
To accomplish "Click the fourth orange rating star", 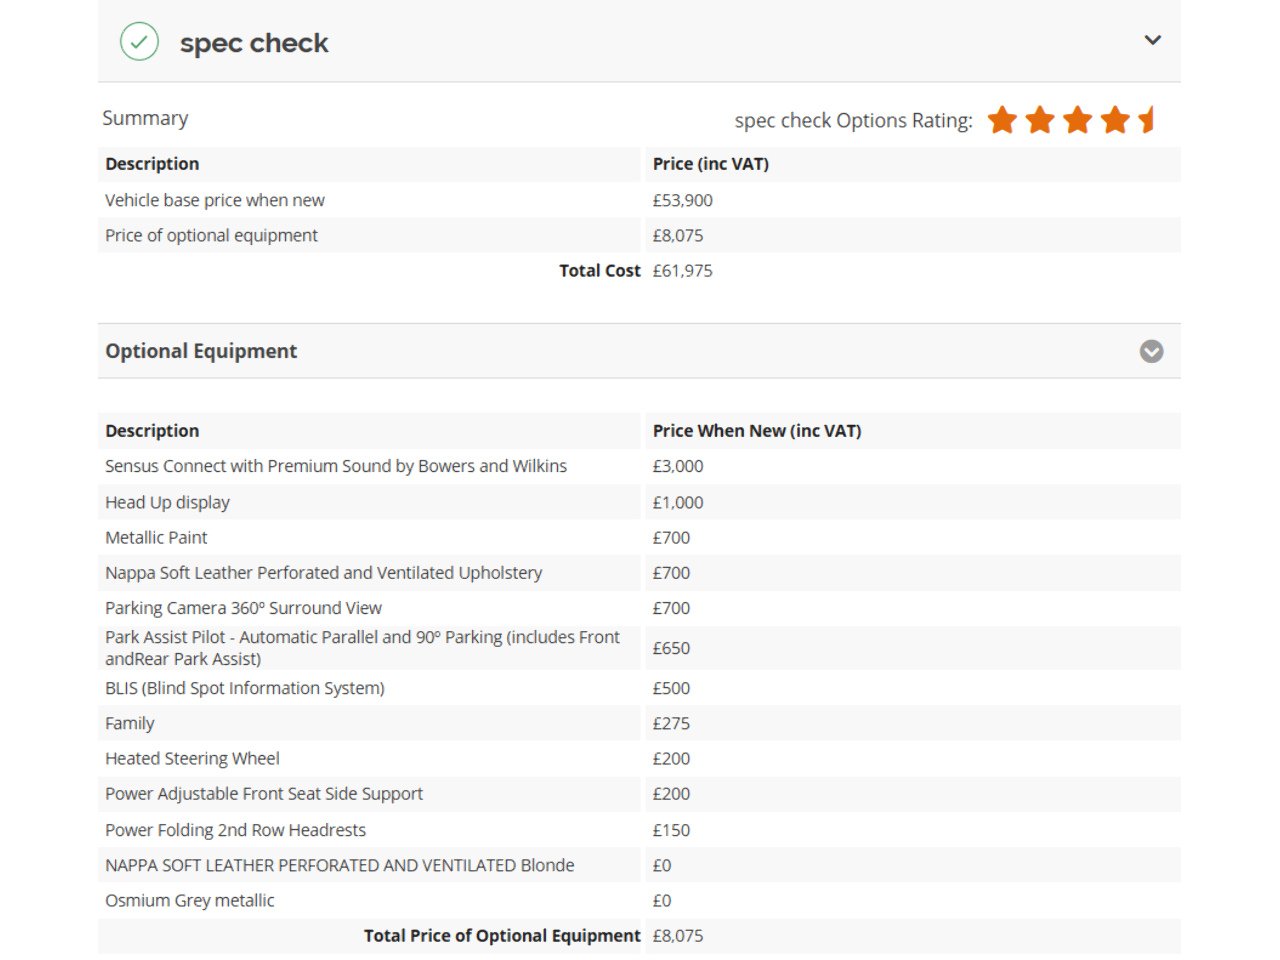I will [1115, 120].
